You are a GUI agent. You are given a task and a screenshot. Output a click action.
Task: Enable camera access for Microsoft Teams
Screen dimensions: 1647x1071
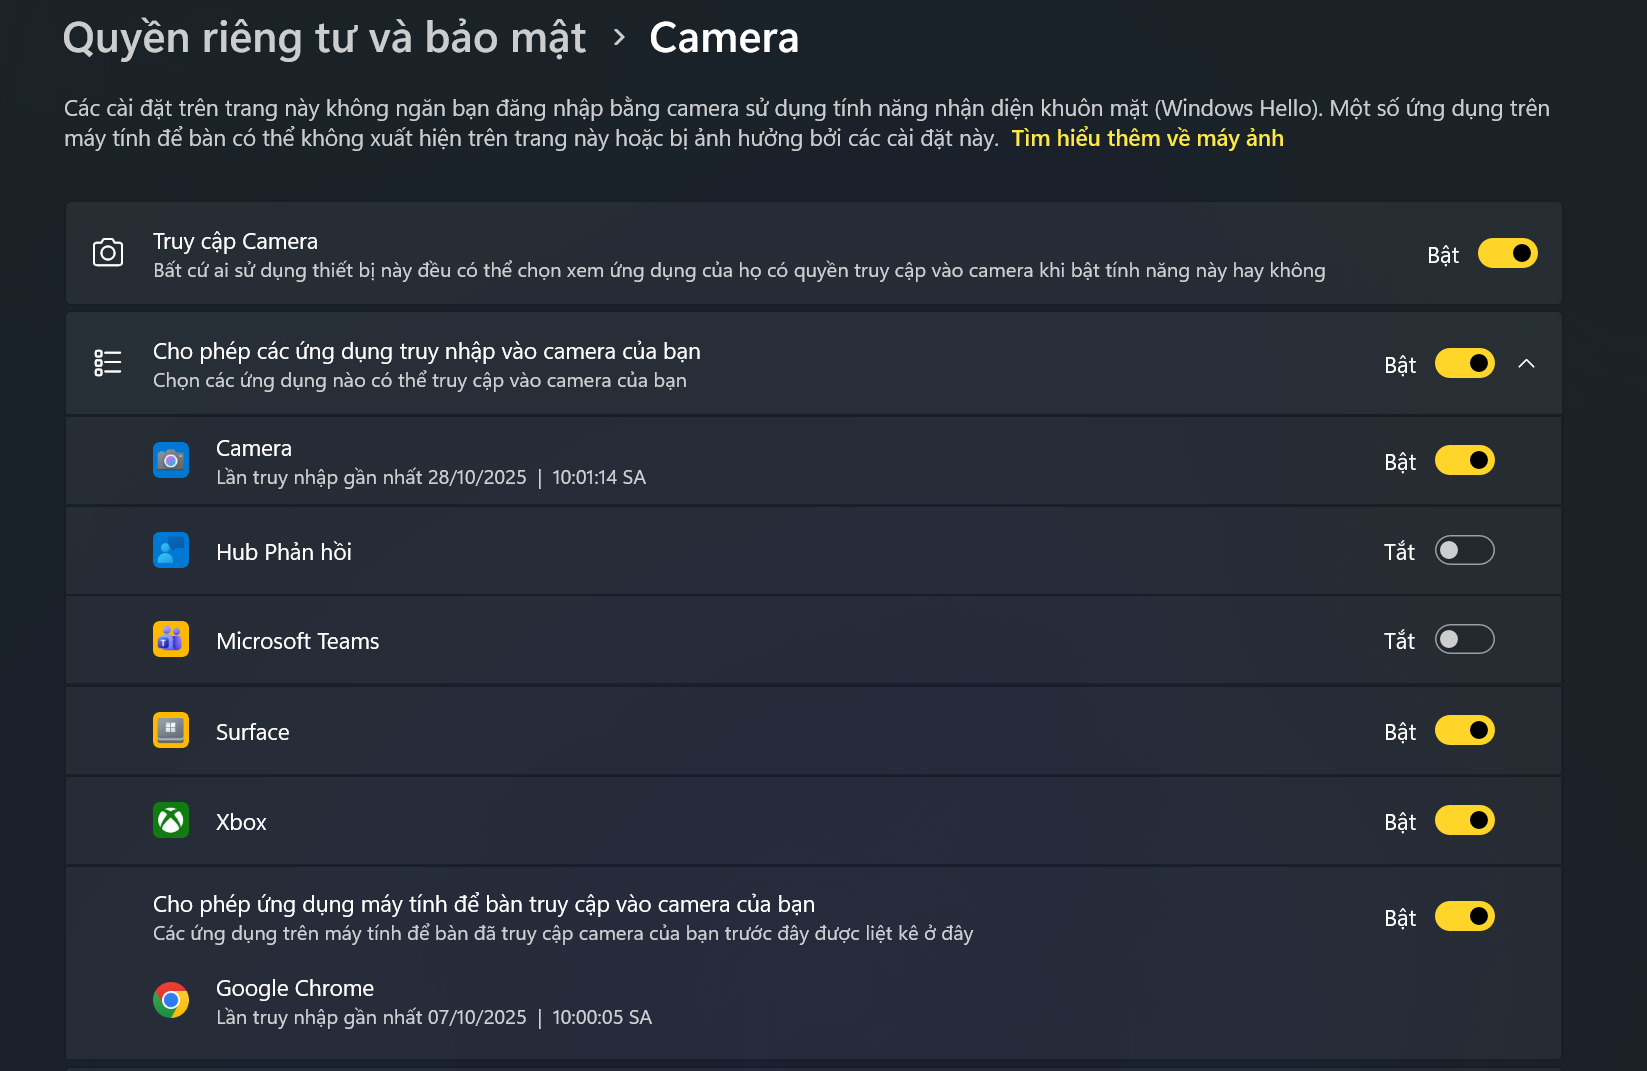(x=1464, y=639)
